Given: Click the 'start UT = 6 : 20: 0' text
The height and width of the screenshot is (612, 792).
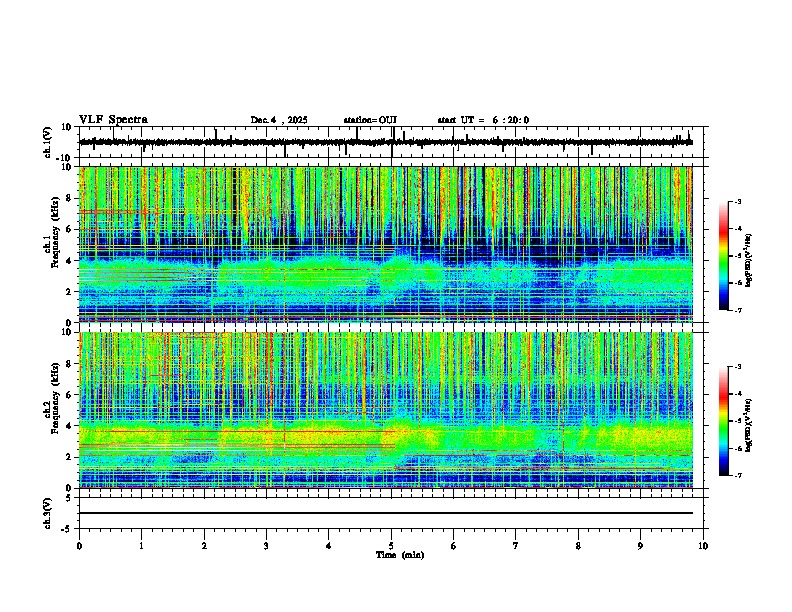Looking at the screenshot, I should 483,120.
